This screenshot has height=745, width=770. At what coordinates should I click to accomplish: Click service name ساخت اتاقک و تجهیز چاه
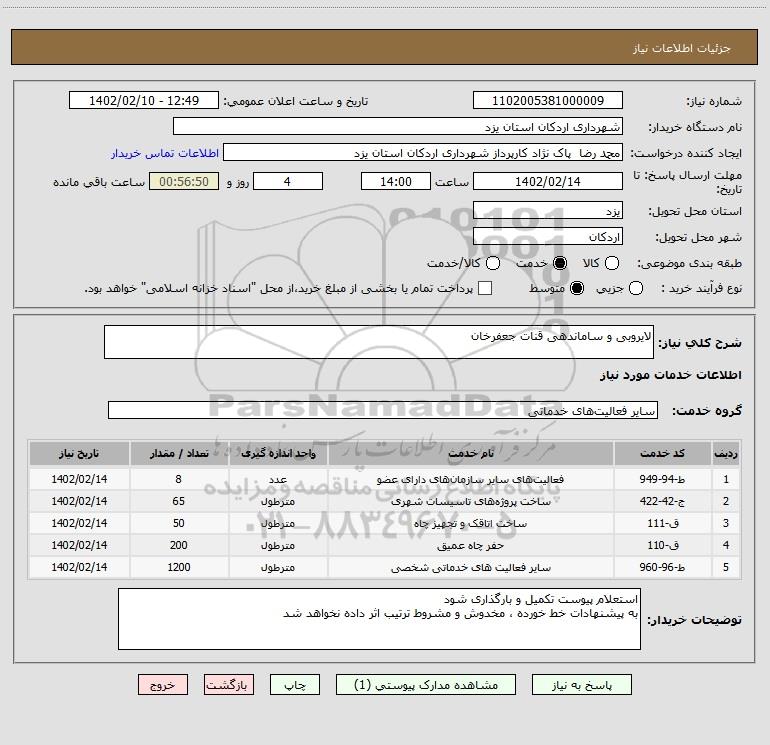pos(470,524)
